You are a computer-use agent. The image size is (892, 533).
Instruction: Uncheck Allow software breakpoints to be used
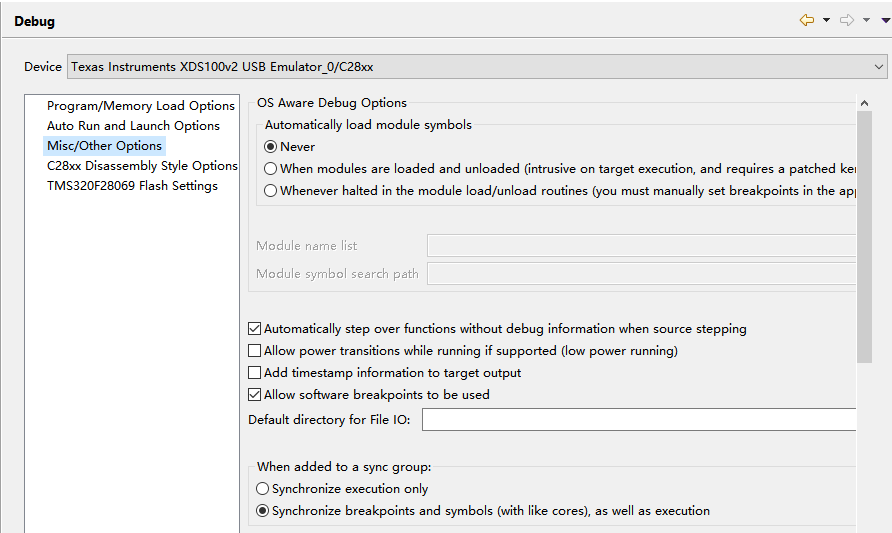(x=255, y=395)
